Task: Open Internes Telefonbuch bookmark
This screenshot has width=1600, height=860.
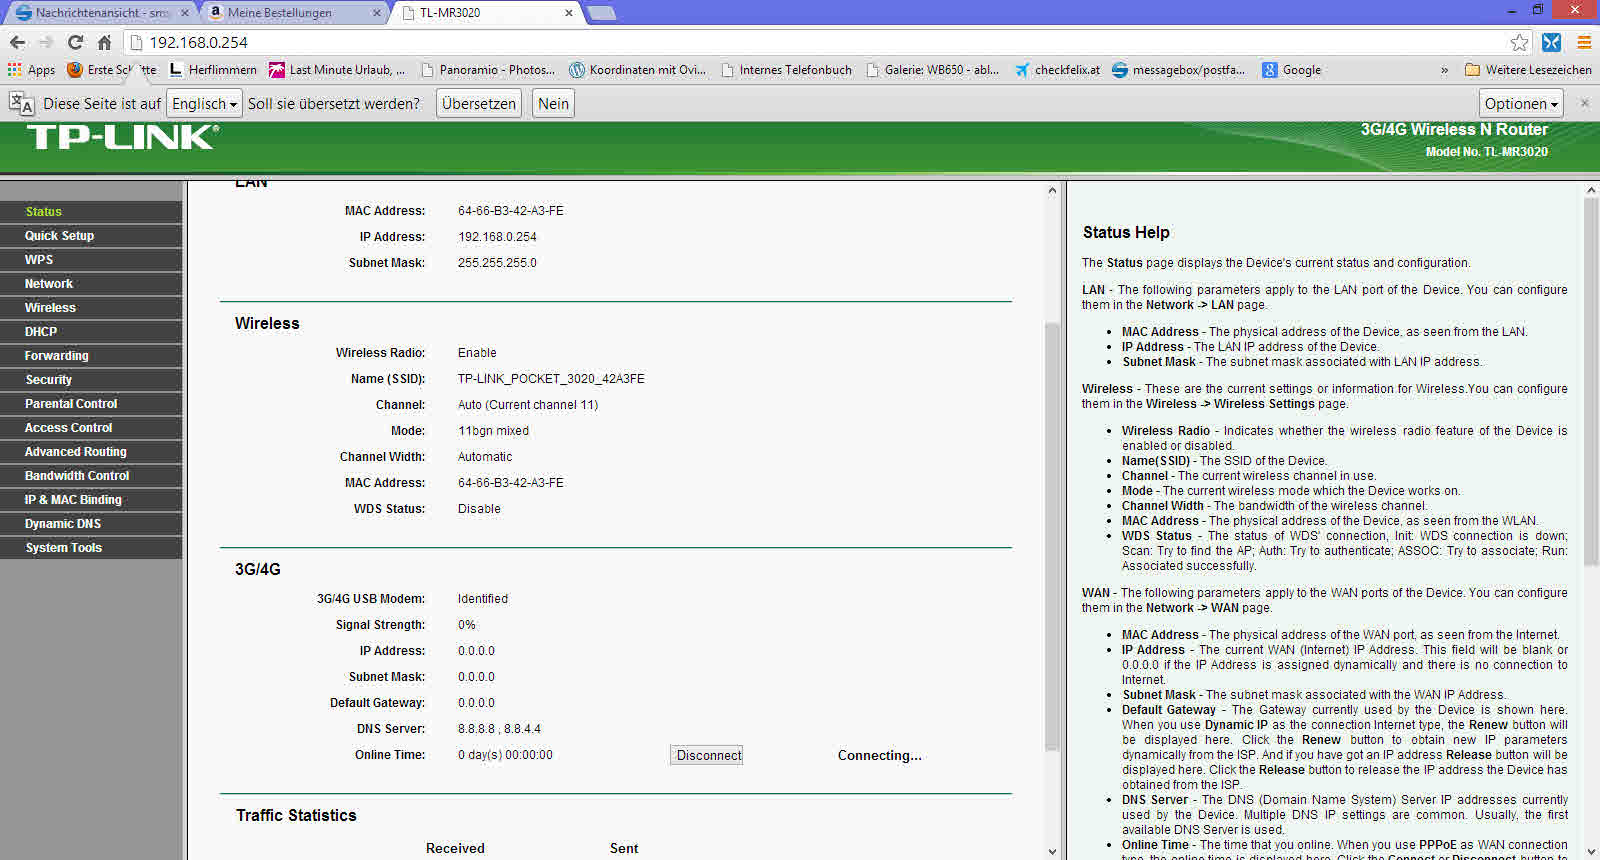Action: pyautogui.click(x=786, y=70)
